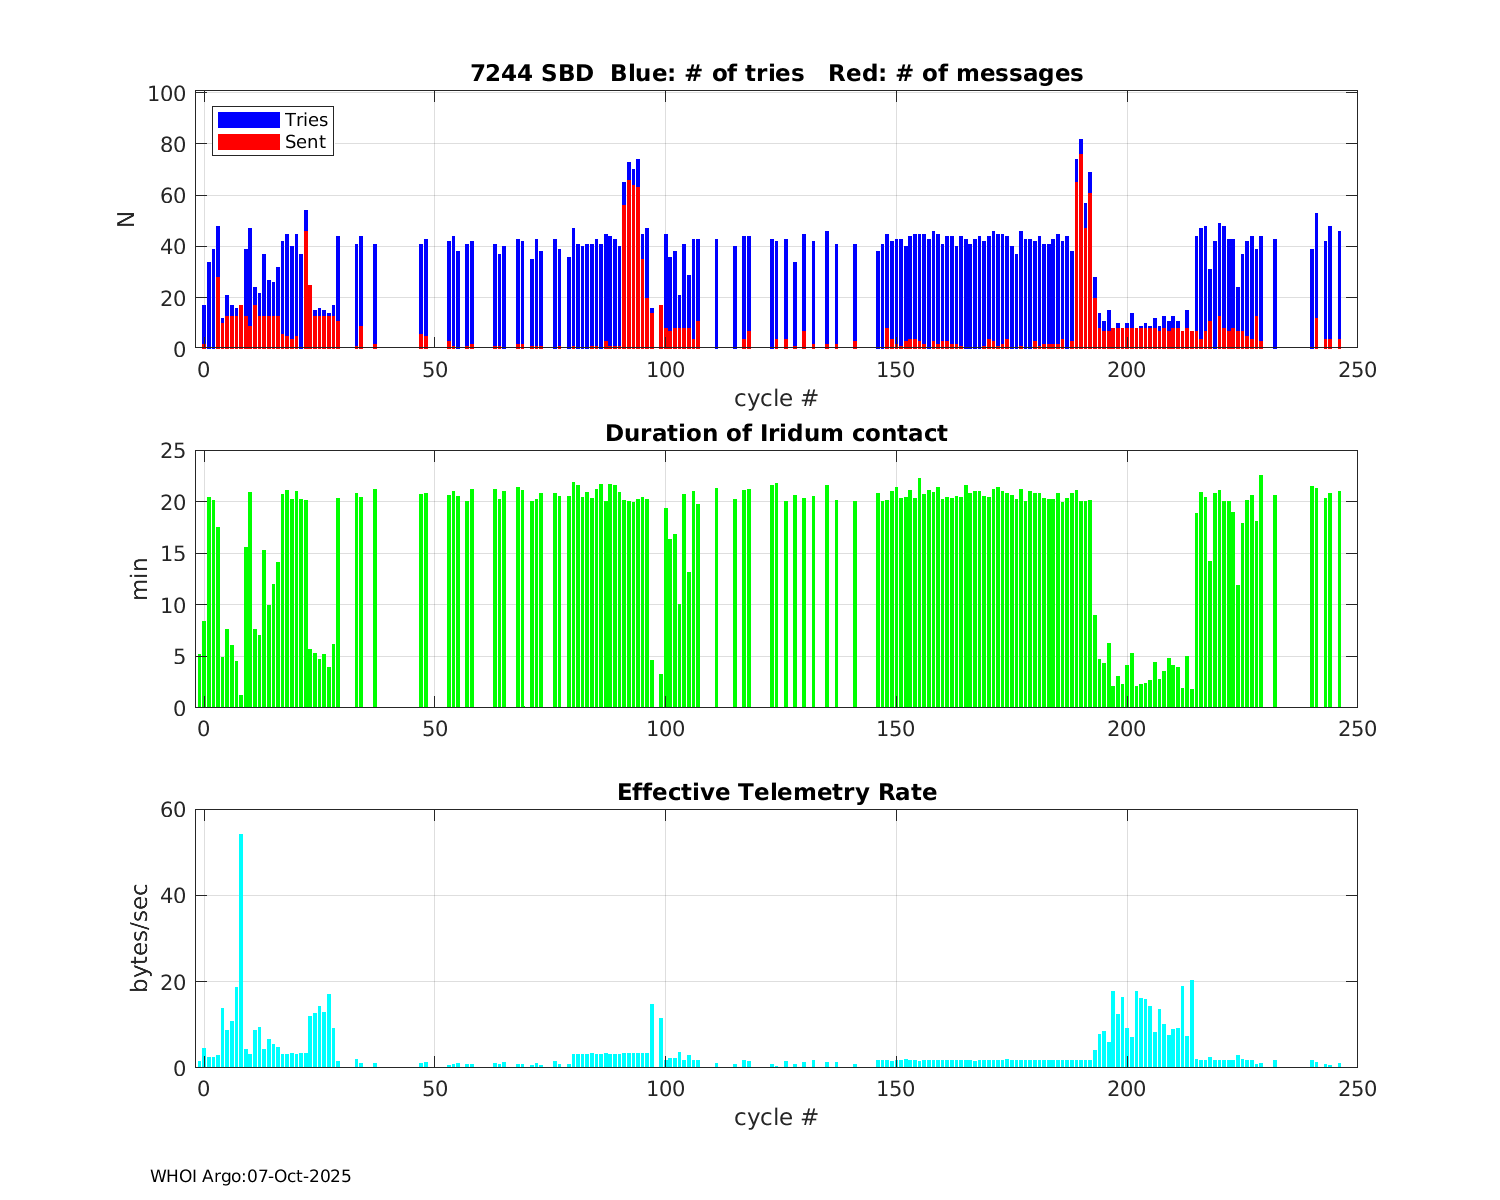Click "cycle #" label under the top chart
The image size is (1500, 1200).
(776, 398)
